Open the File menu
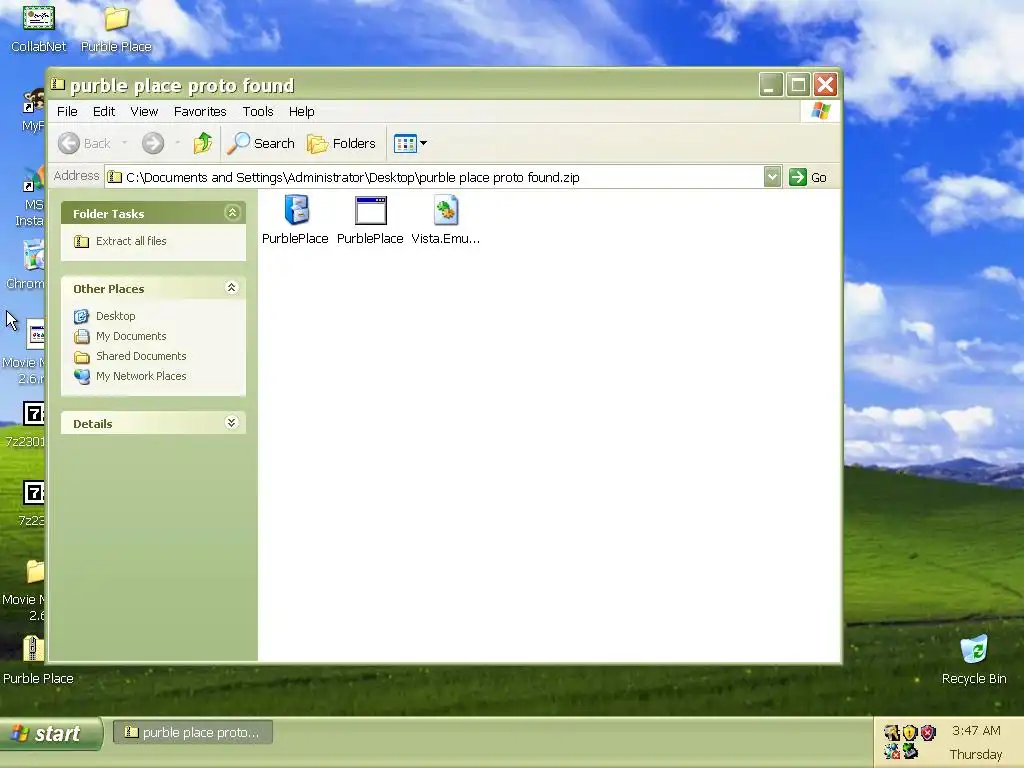The height and width of the screenshot is (768, 1024). (x=67, y=112)
